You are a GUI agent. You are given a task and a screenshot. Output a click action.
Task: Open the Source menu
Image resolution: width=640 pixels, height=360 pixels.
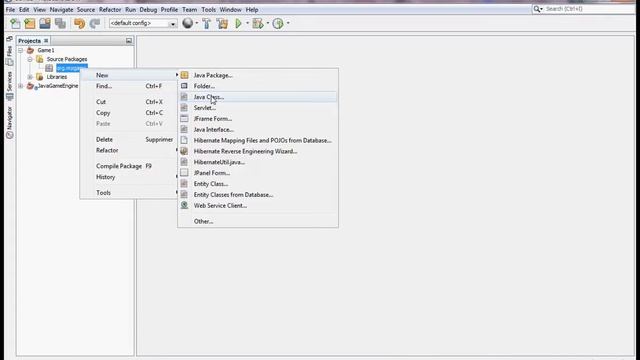click(86, 9)
